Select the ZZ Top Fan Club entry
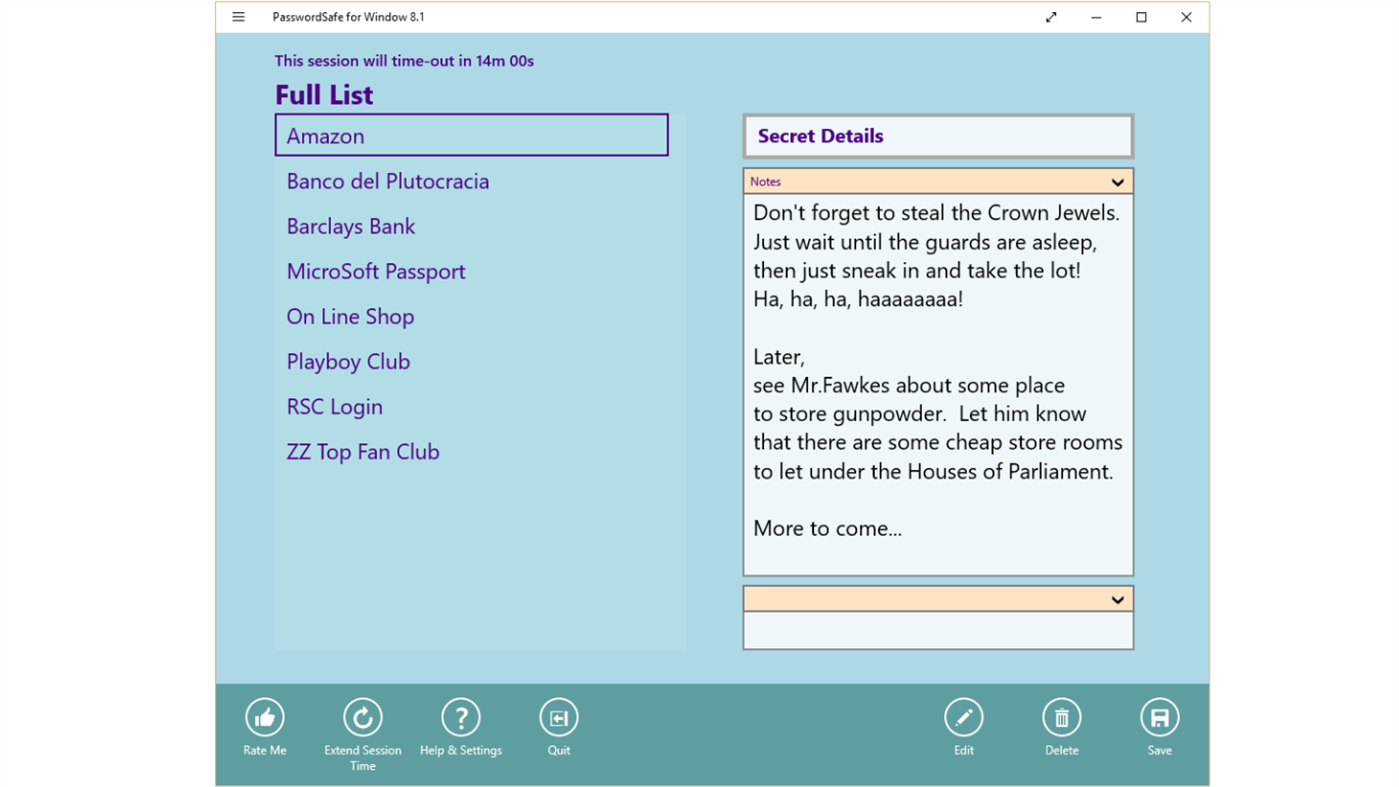1399x787 pixels. pyautogui.click(x=362, y=451)
